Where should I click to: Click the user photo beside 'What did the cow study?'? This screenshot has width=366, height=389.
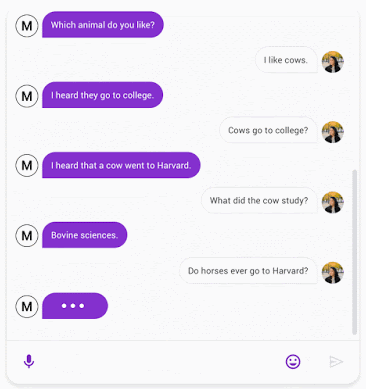point(333,202)
